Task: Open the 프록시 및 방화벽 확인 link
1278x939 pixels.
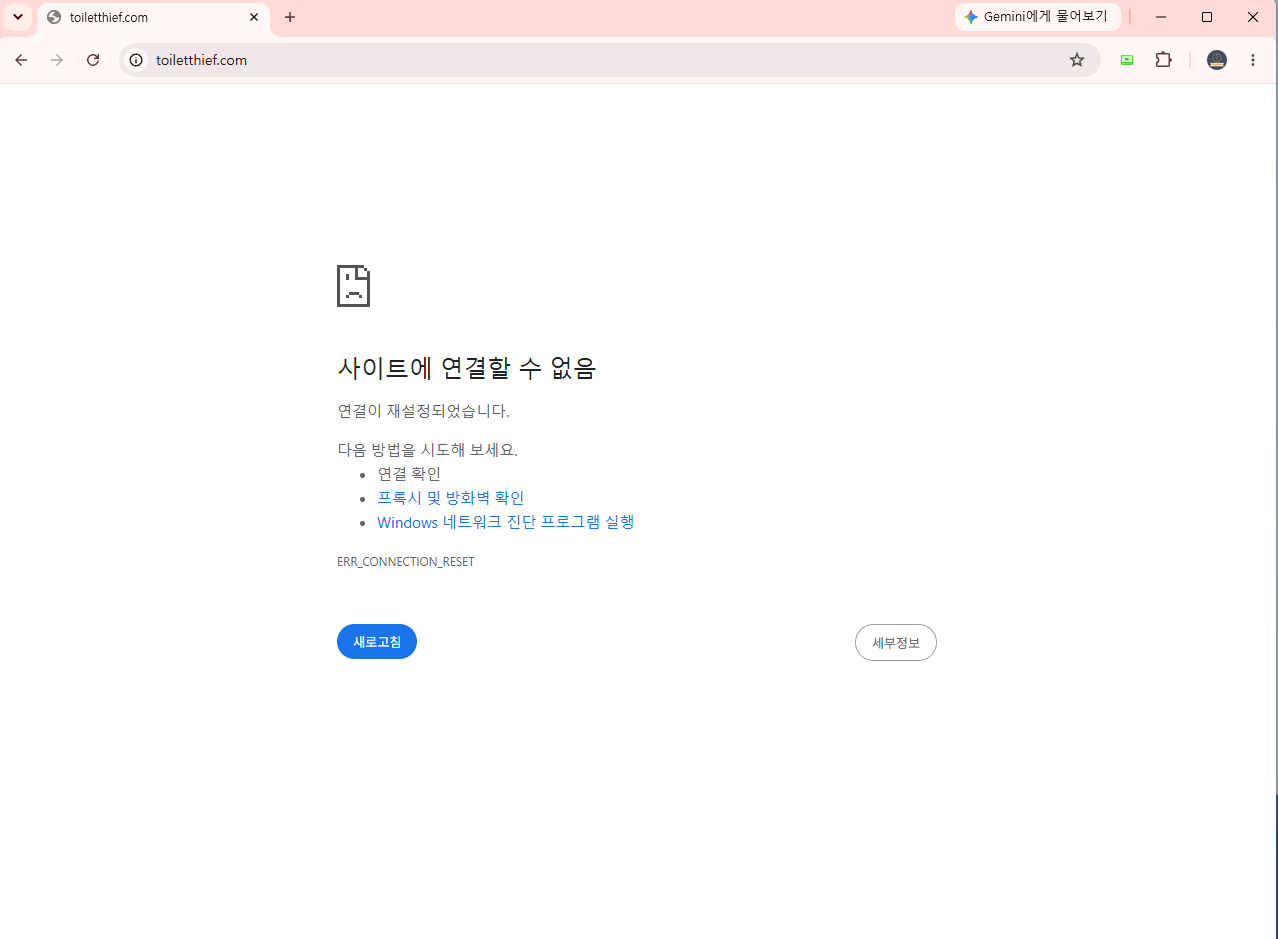Action: pyautogui.click(x=451, y=498)
